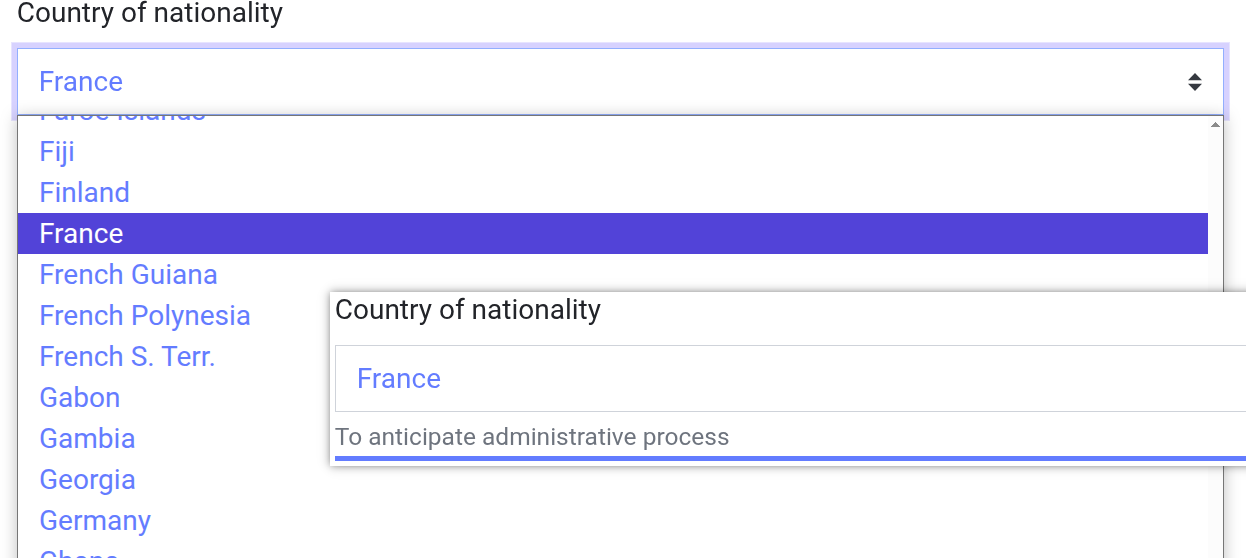
Task: Select French Guiana from the list
Action: 128,275
